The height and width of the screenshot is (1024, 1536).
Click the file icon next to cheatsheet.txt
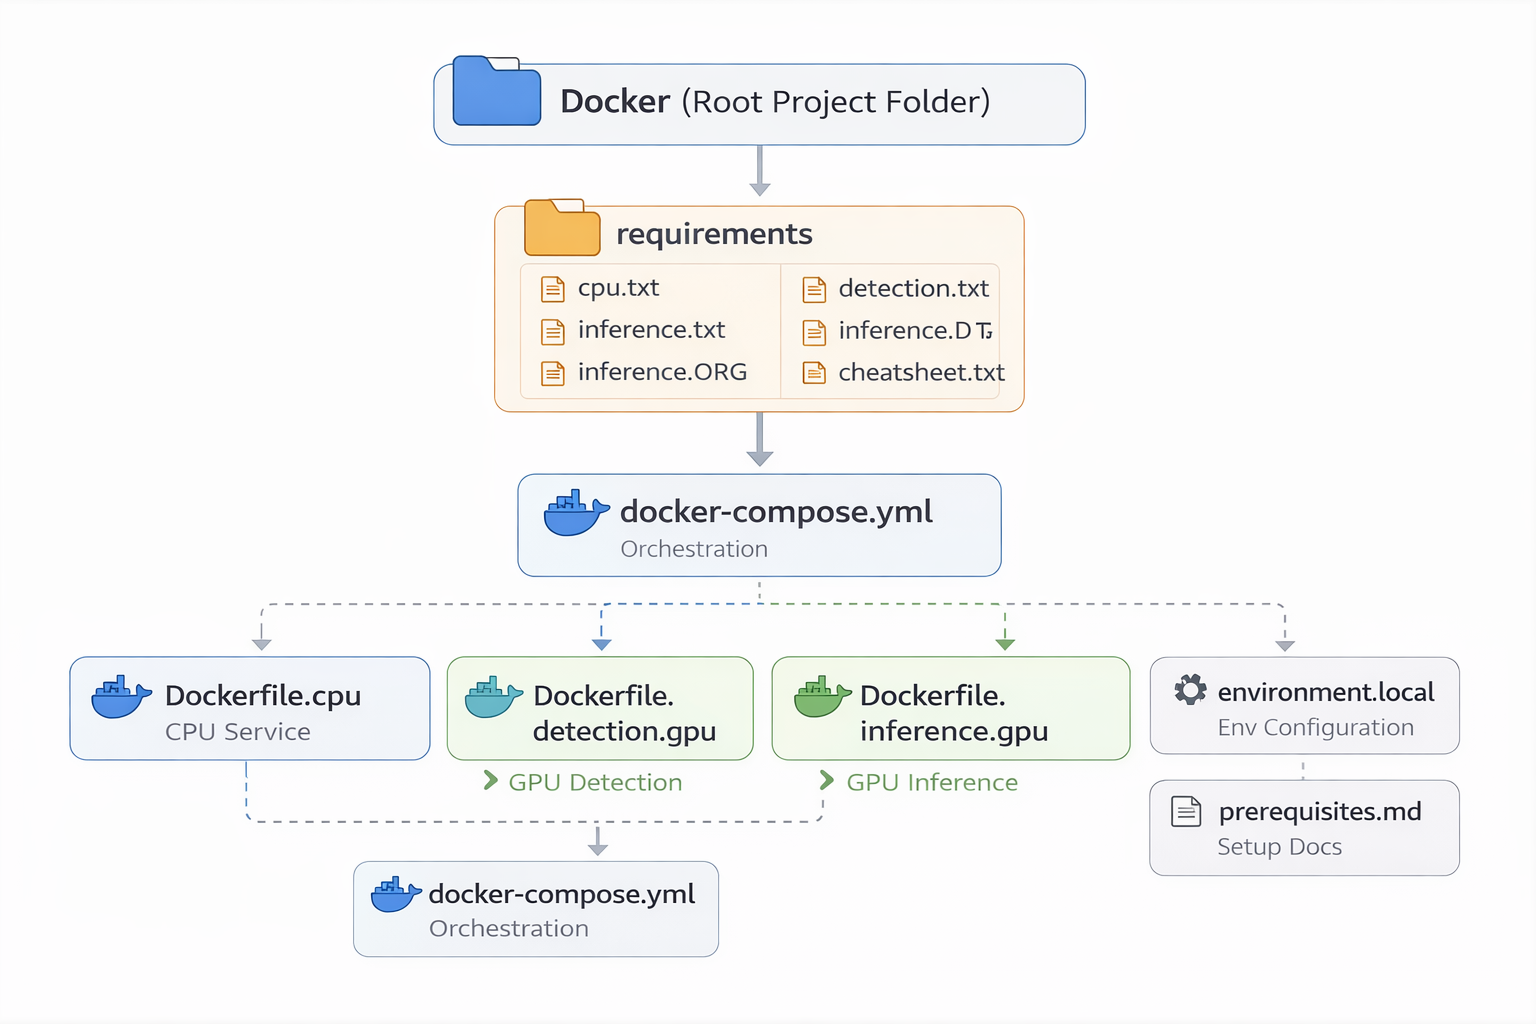click(813, 371)
